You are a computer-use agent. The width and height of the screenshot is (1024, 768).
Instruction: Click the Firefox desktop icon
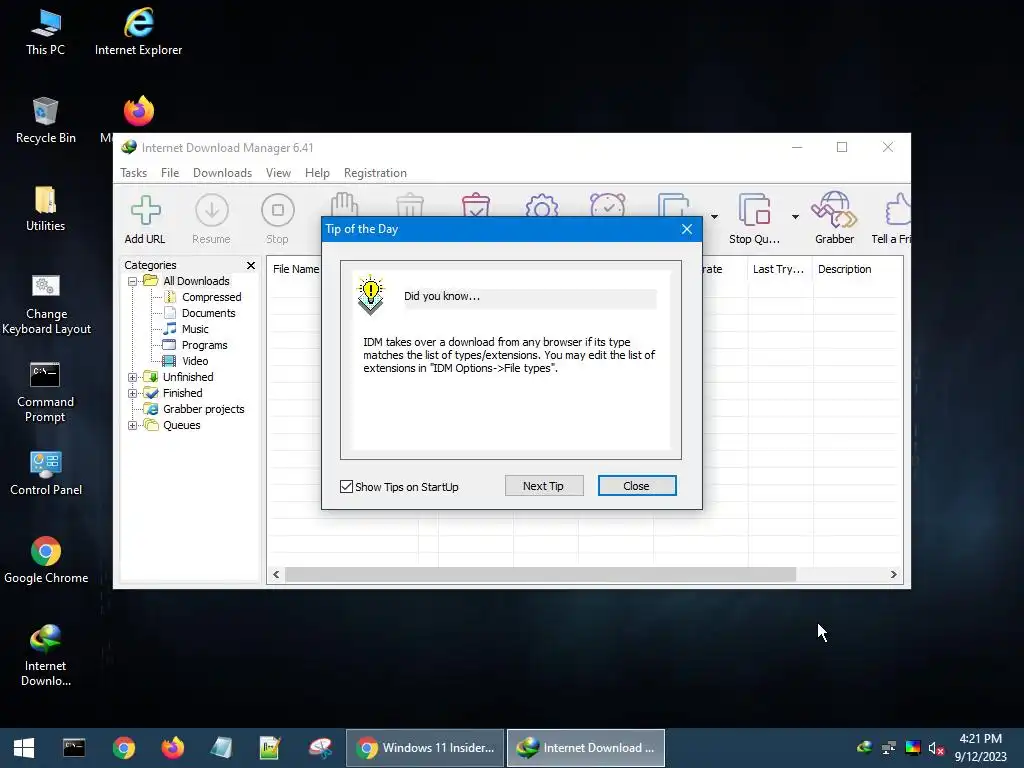(x=139, y=111)
